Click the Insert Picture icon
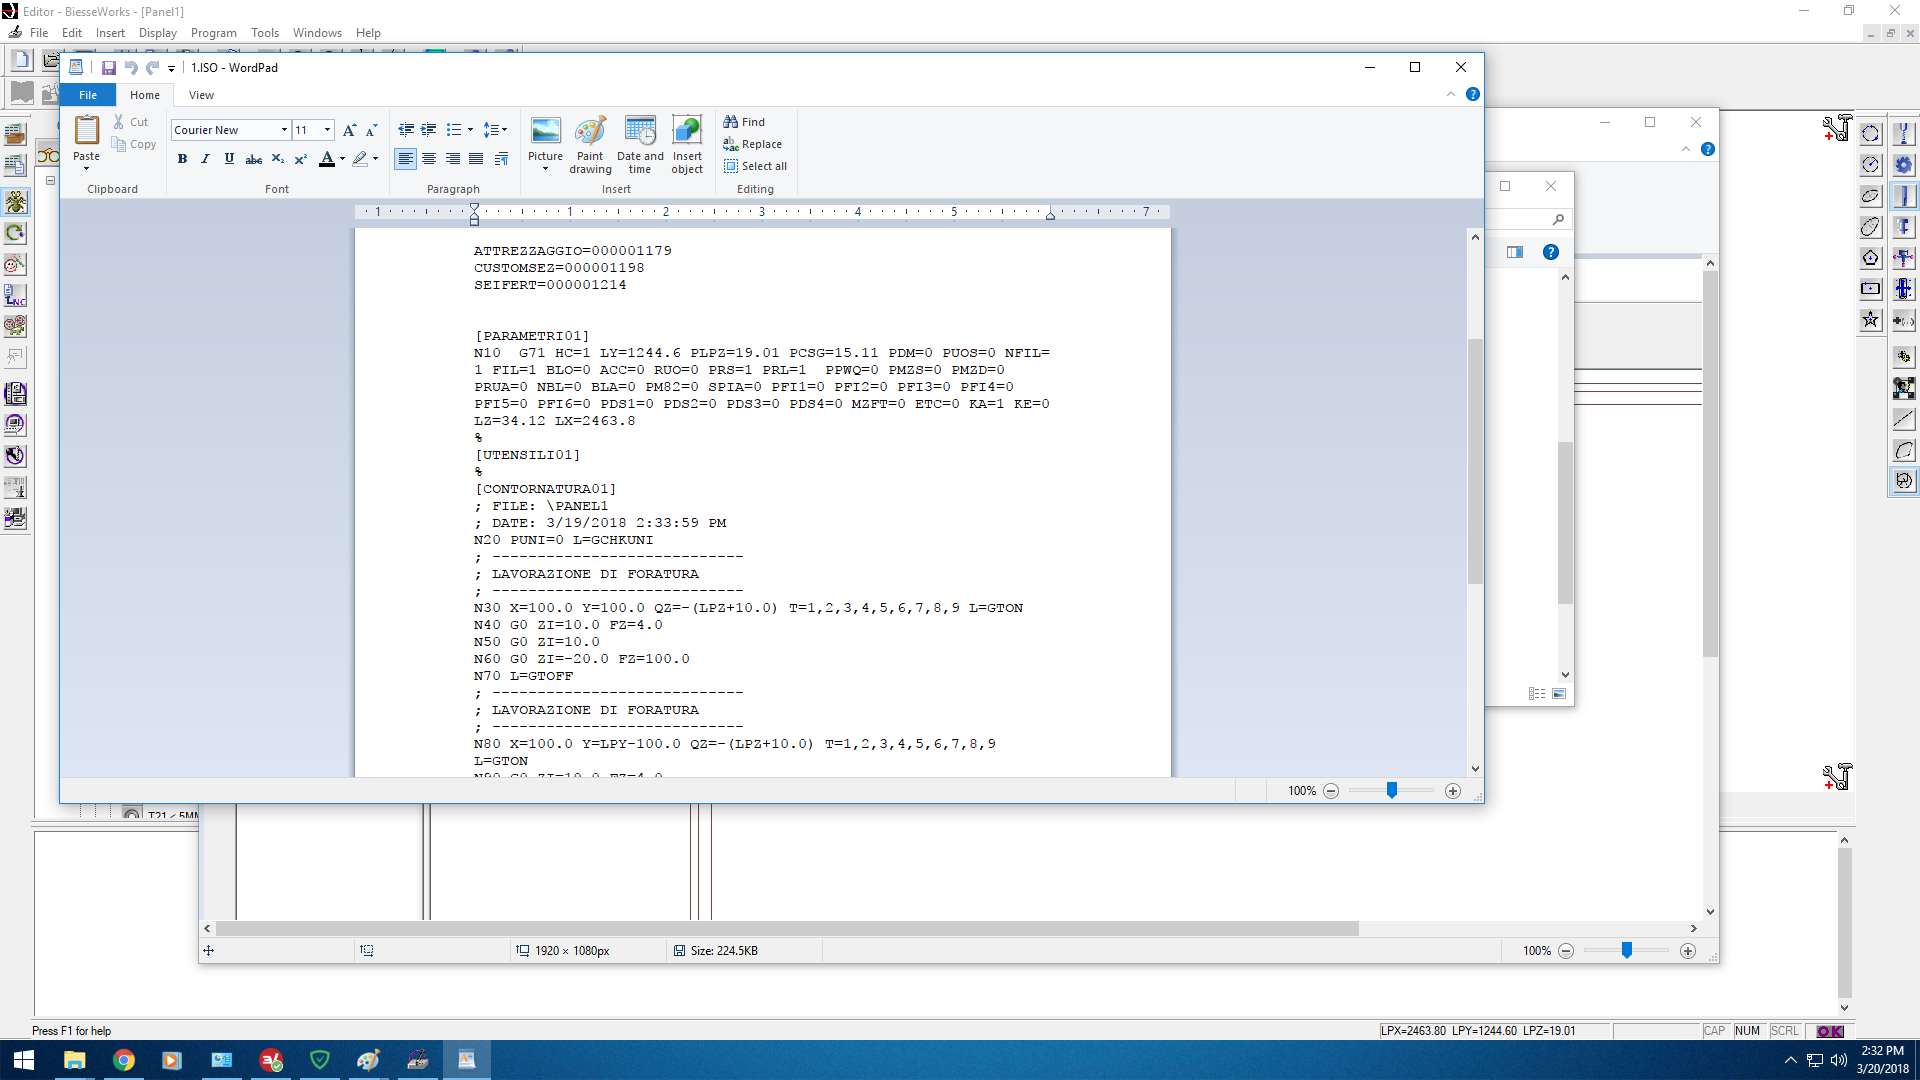This screenshot has width=1920, height=1080. coord(546,131)
